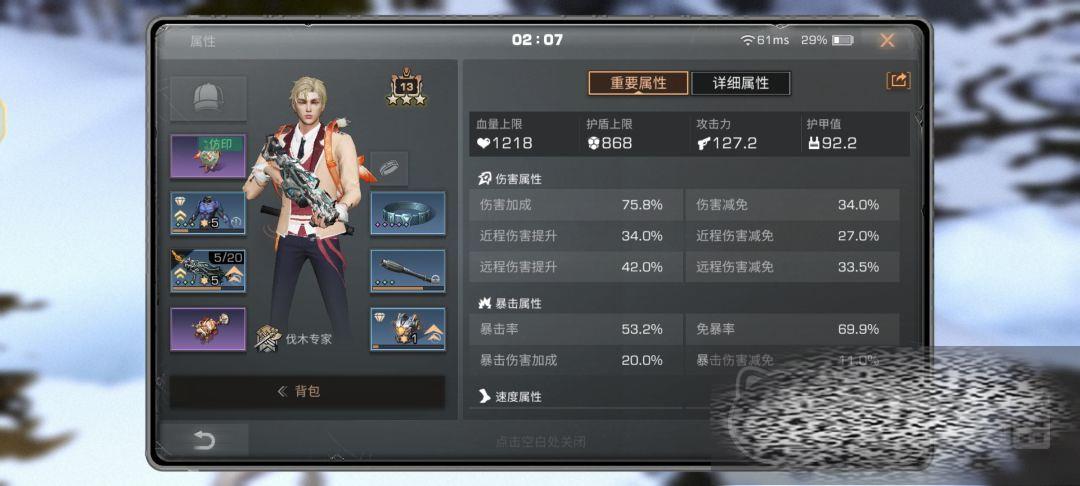Open the armor suit slot with level 5

[x=208, y=213]
